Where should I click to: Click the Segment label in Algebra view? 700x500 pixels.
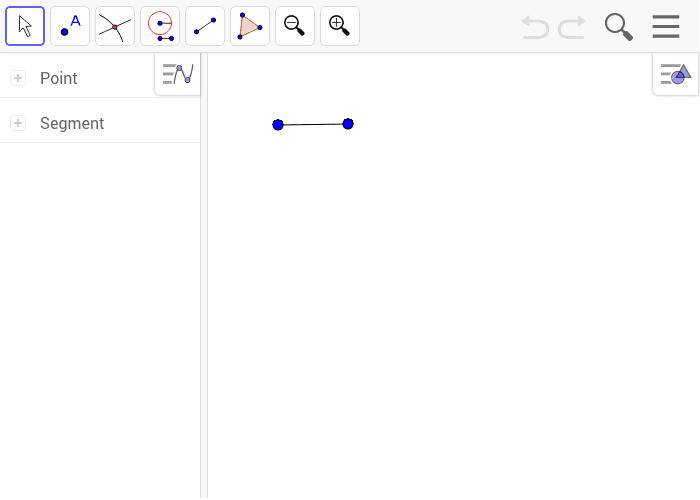pyautogui.click(x=72, y=123)
